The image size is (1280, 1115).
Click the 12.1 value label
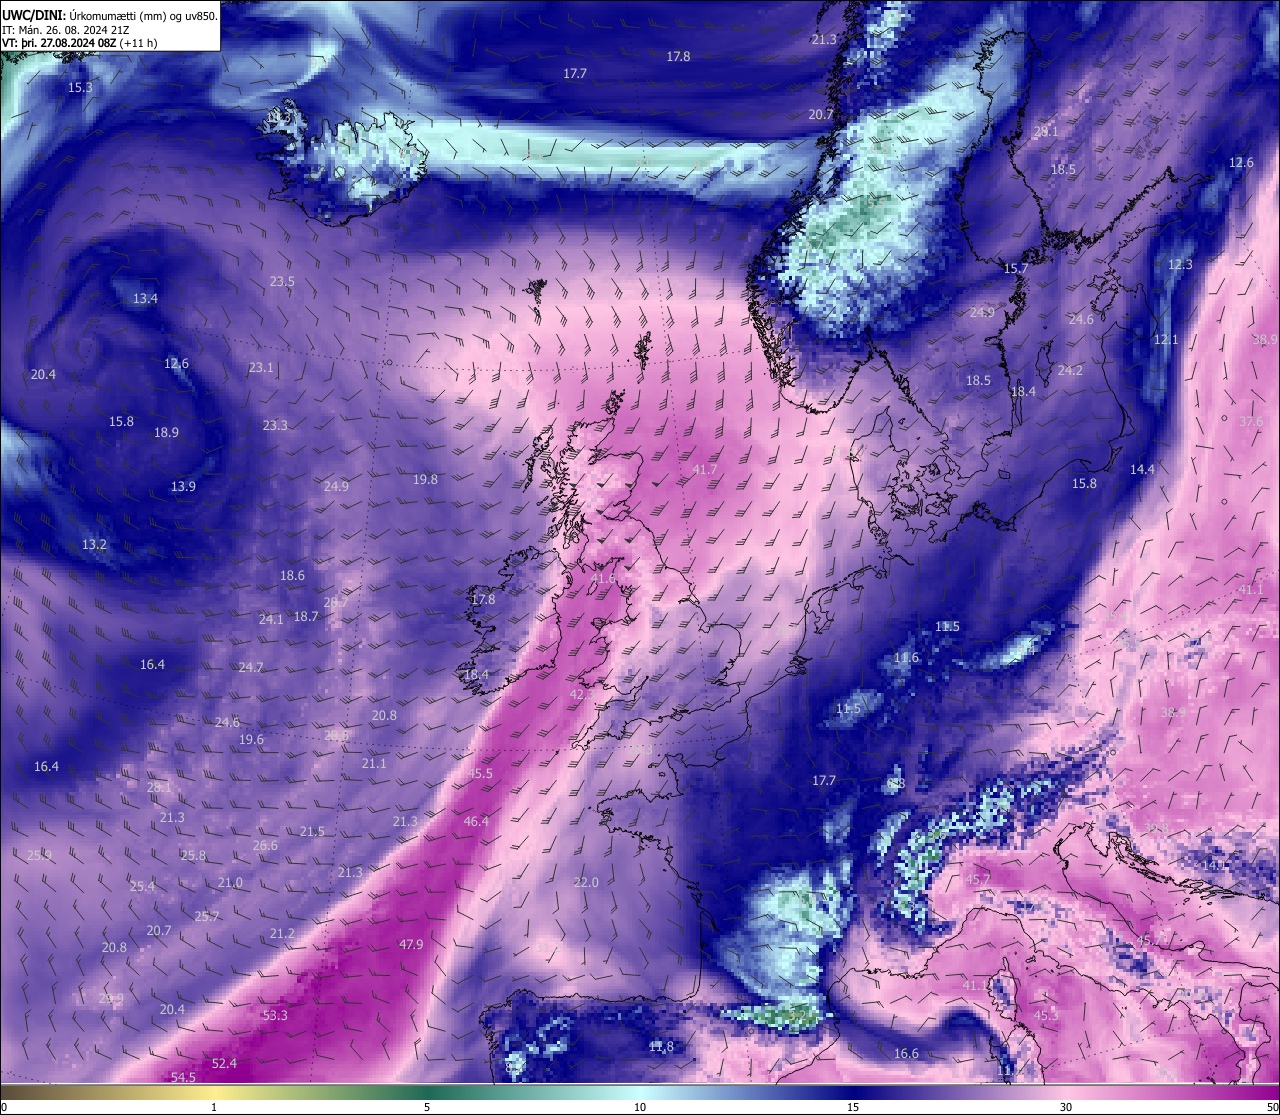pos(1166,340)
